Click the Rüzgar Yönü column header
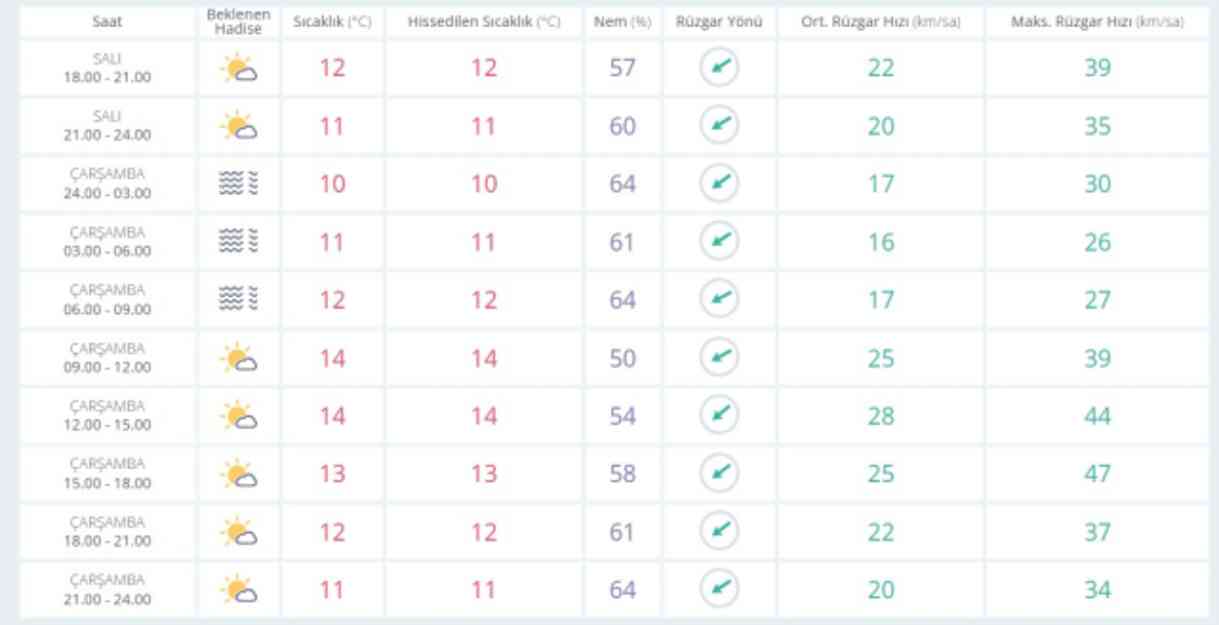Screen dimensions: 1219x625 pos(719,21)
